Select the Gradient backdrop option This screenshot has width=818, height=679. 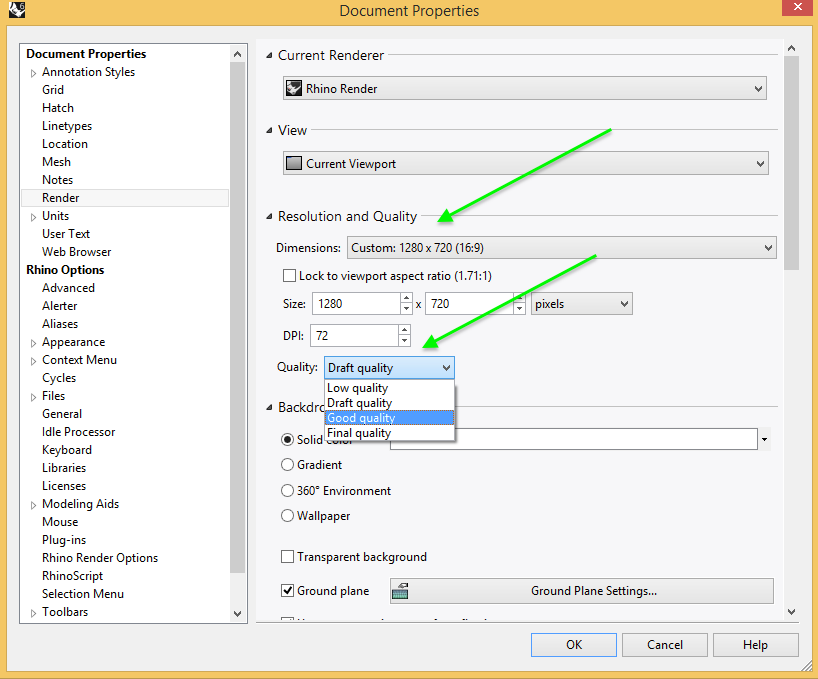287,464
